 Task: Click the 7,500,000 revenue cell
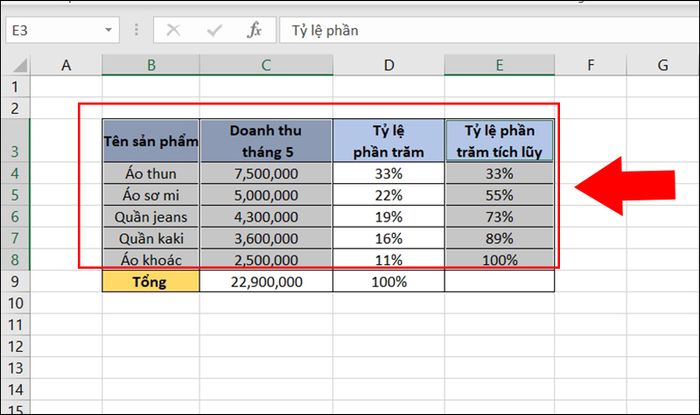266,173
